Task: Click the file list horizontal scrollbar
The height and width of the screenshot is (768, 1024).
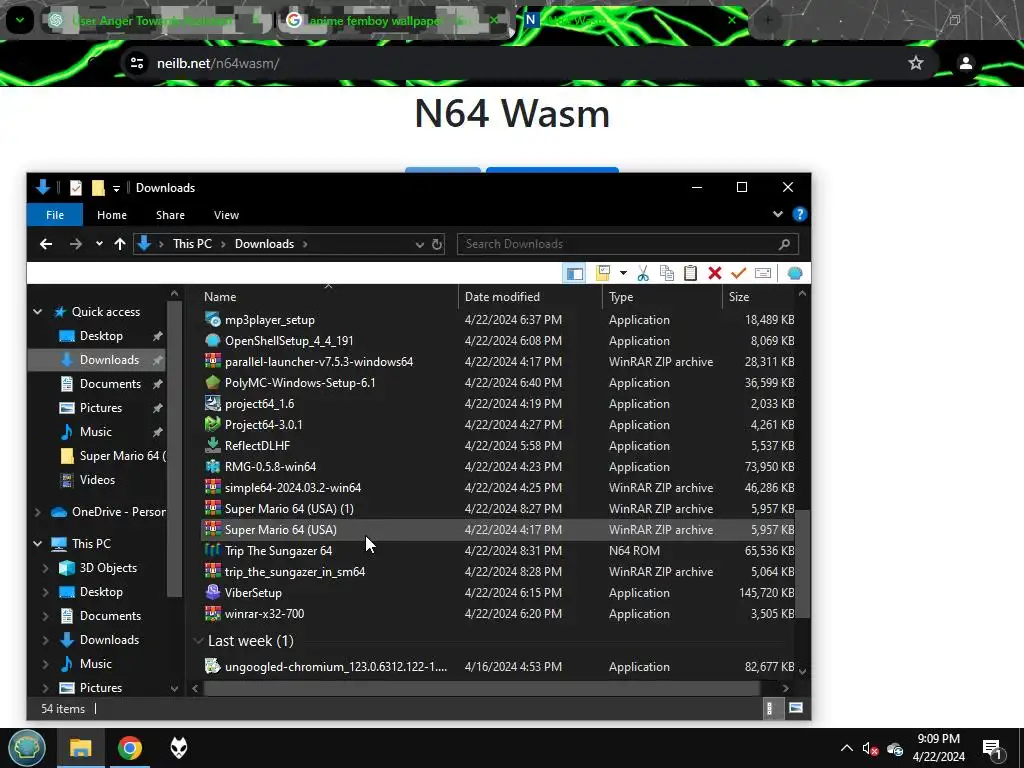Action: coord(482,688)
